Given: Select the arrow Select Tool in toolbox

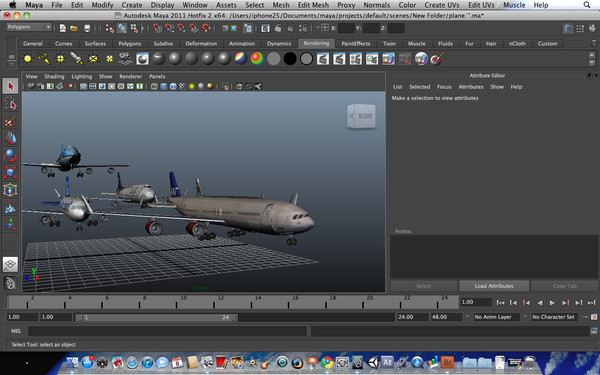Looking at the screenshot, I should point(10,86).
